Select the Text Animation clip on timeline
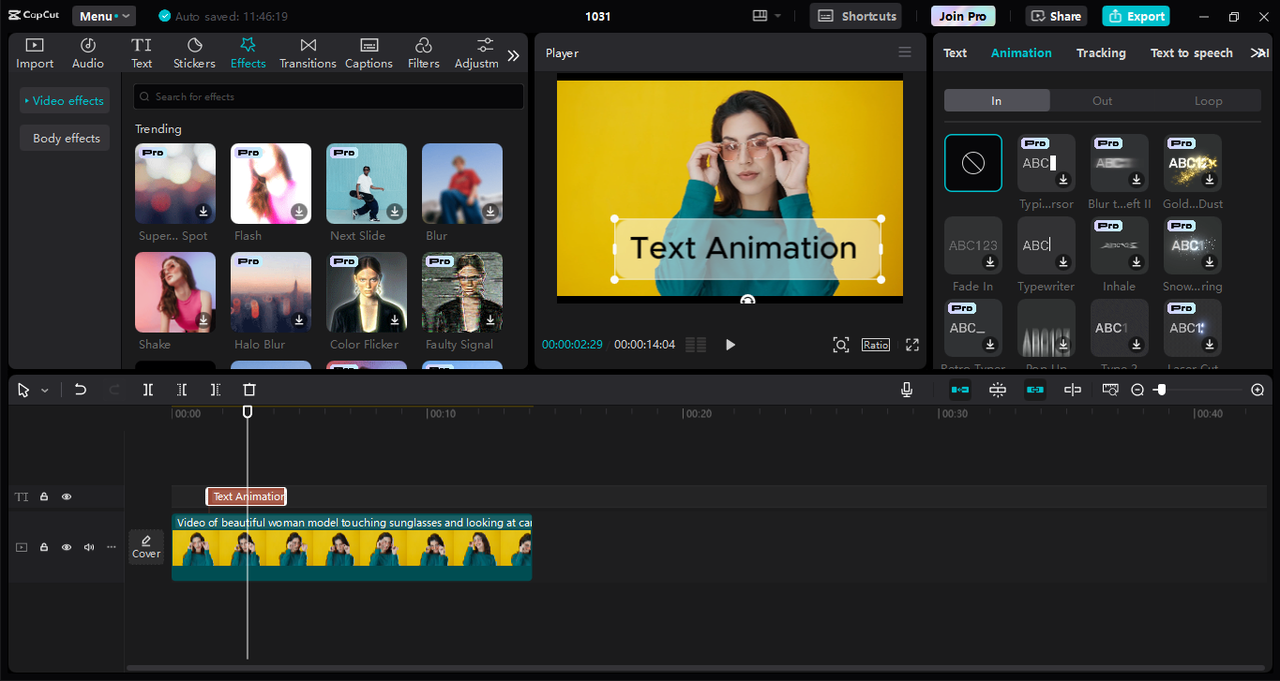 pyautogui.click(x=246, y=496)
